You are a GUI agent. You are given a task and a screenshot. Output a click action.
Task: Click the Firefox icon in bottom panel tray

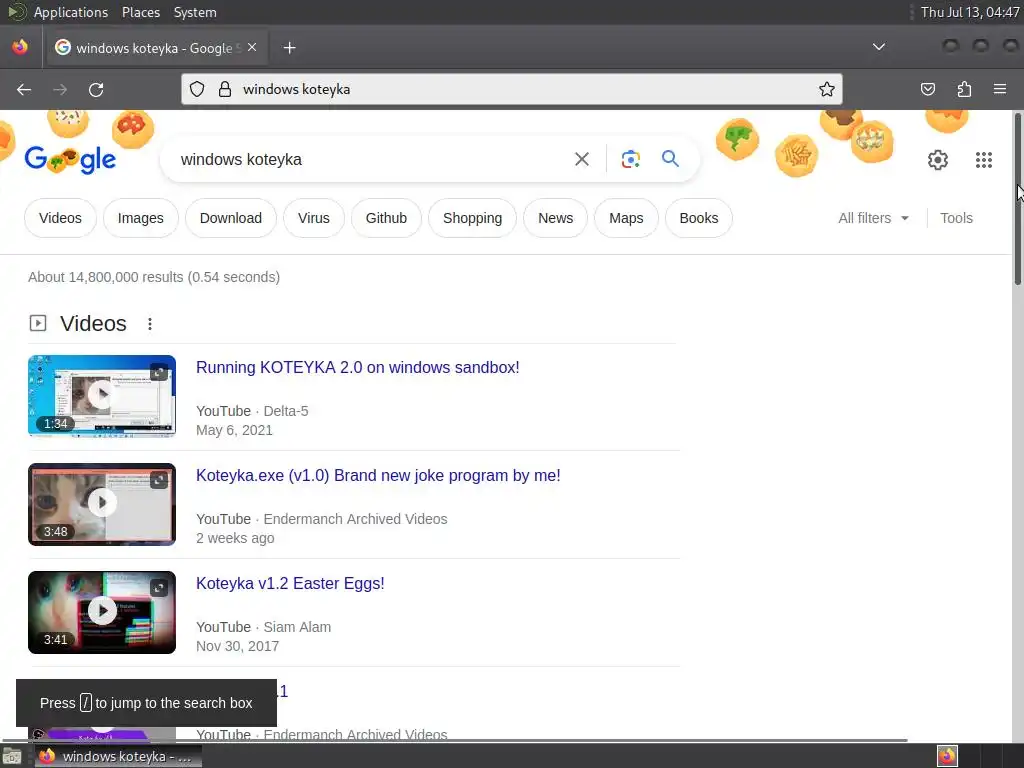pos(947,756)
